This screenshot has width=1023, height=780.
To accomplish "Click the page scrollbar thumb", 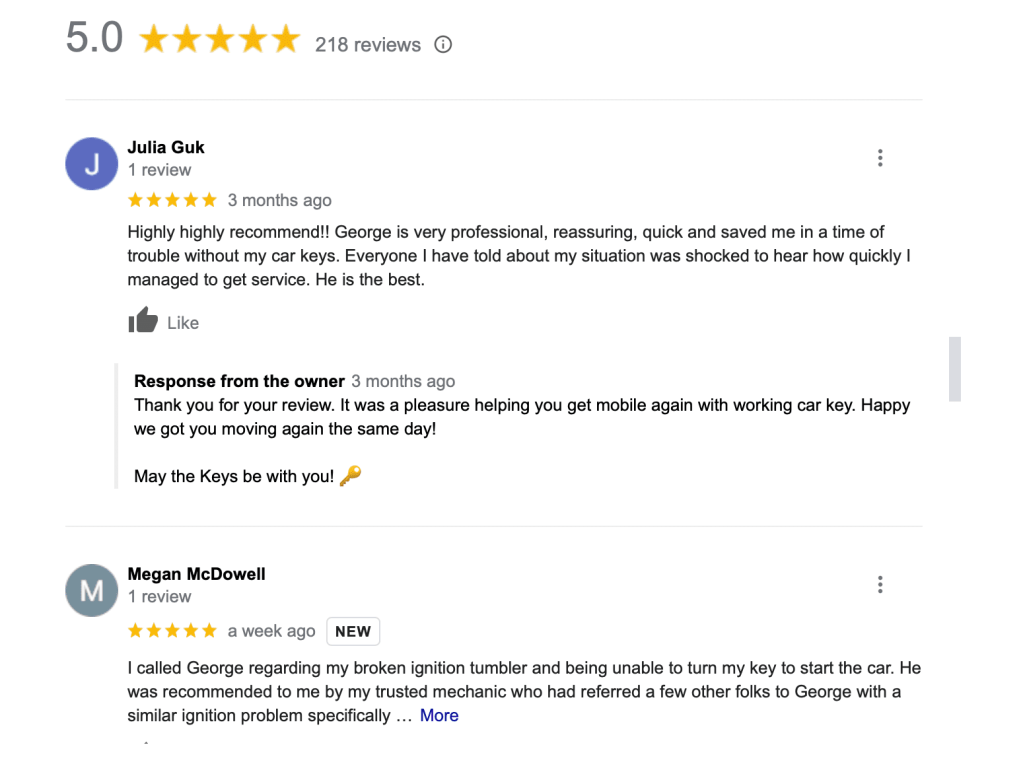I will [x=955, y=369].
